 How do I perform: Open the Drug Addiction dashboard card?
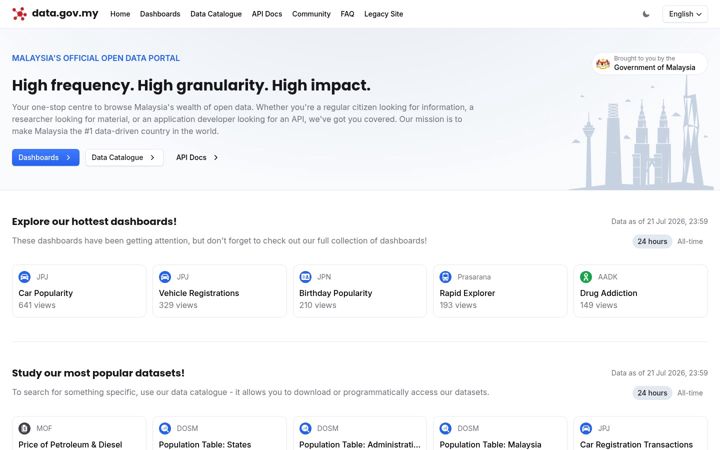click(641, 291)
